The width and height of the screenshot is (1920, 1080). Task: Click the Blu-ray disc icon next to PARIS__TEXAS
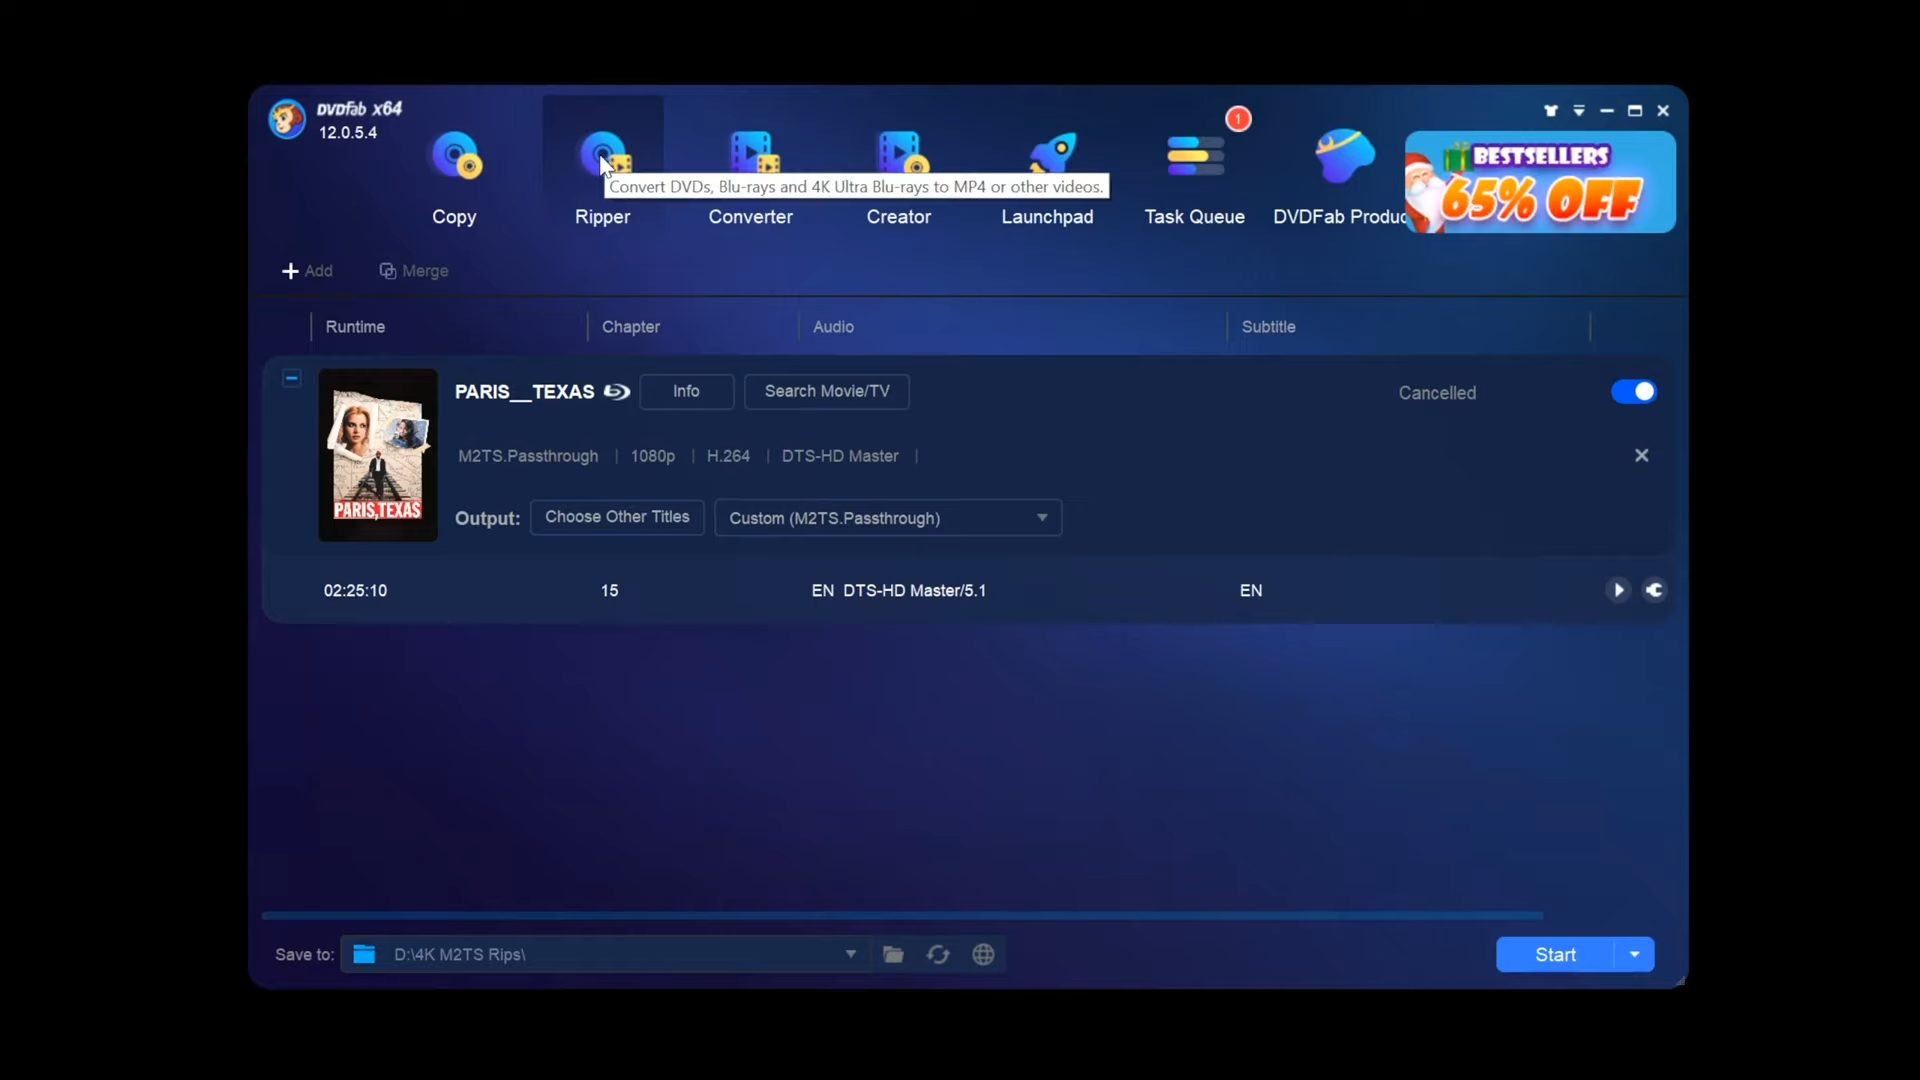[x=617, y=392]
